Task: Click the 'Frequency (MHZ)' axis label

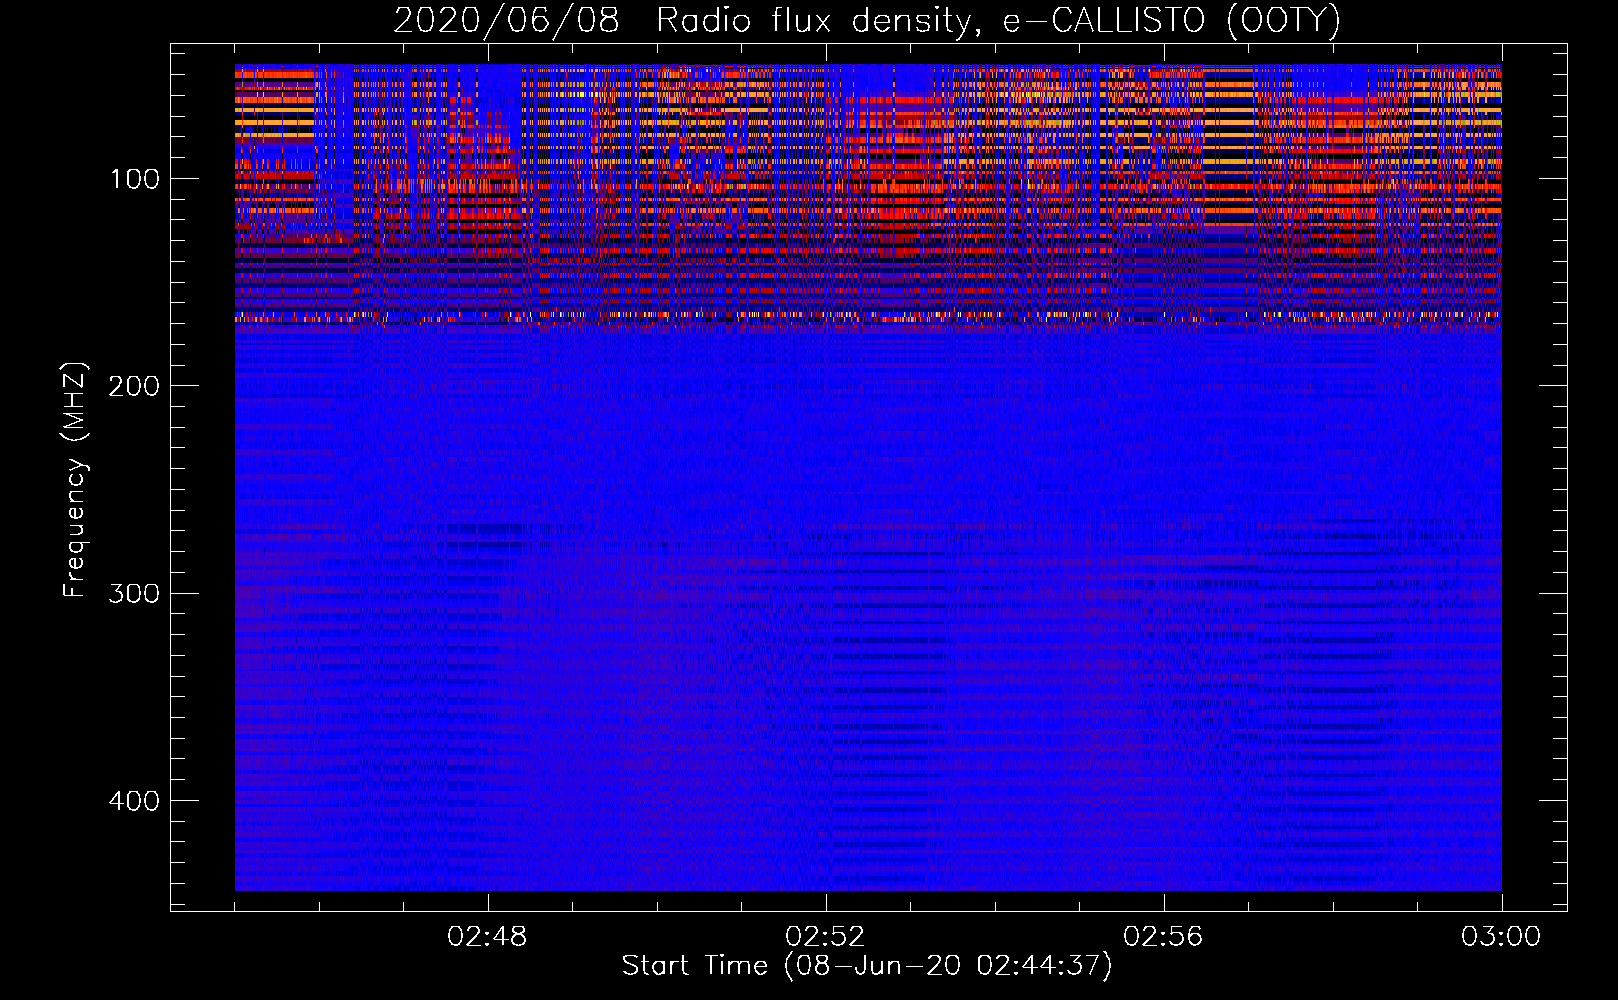Action: coord(75,479)
